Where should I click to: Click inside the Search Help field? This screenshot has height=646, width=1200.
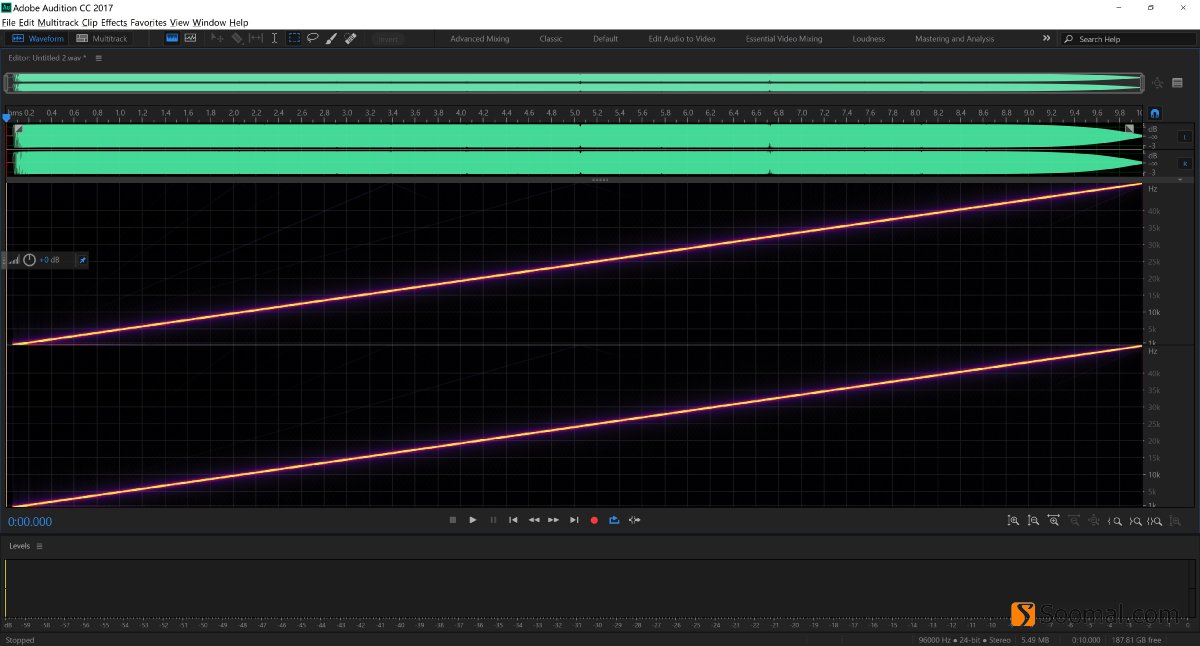pyautogui.click(x=1120, y=38)
